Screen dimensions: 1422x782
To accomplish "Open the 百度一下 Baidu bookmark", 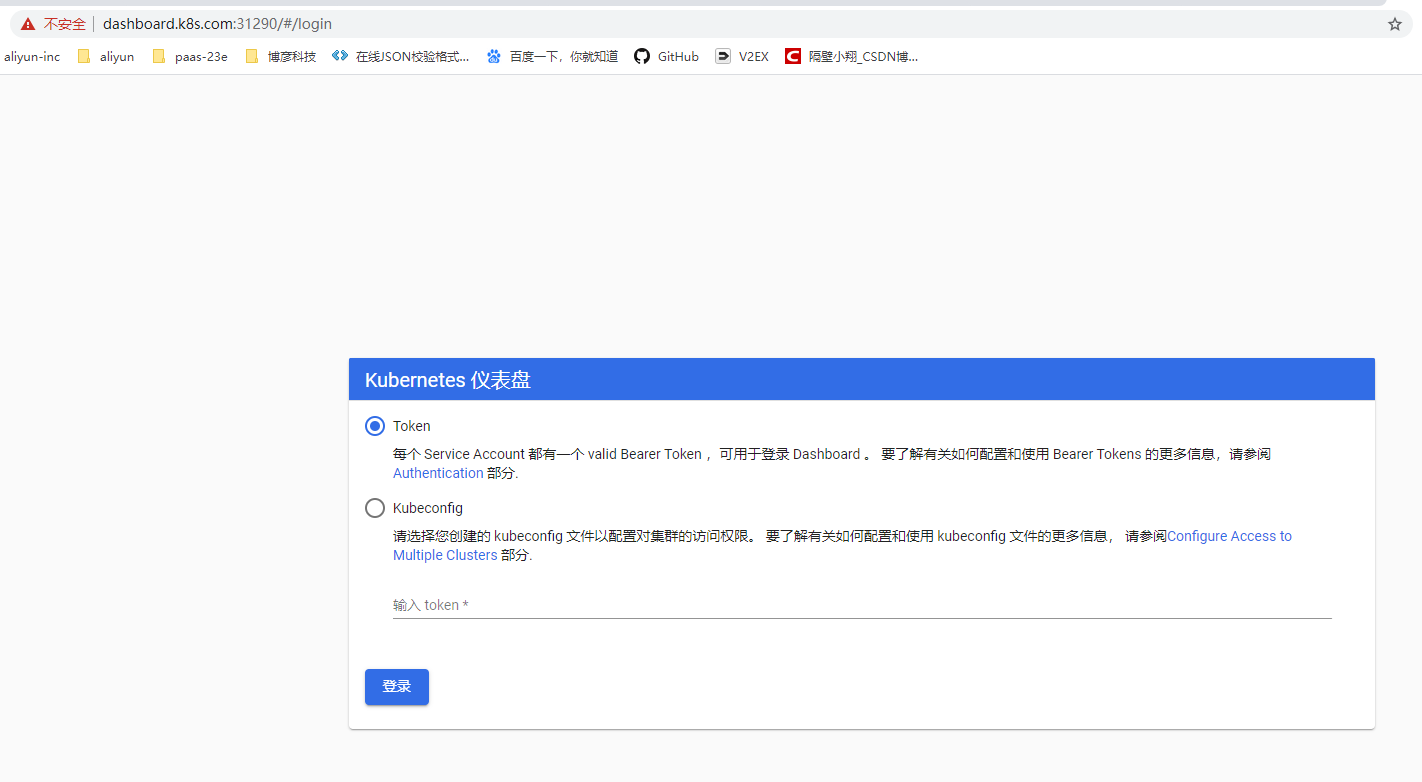I will click(552, 57).
